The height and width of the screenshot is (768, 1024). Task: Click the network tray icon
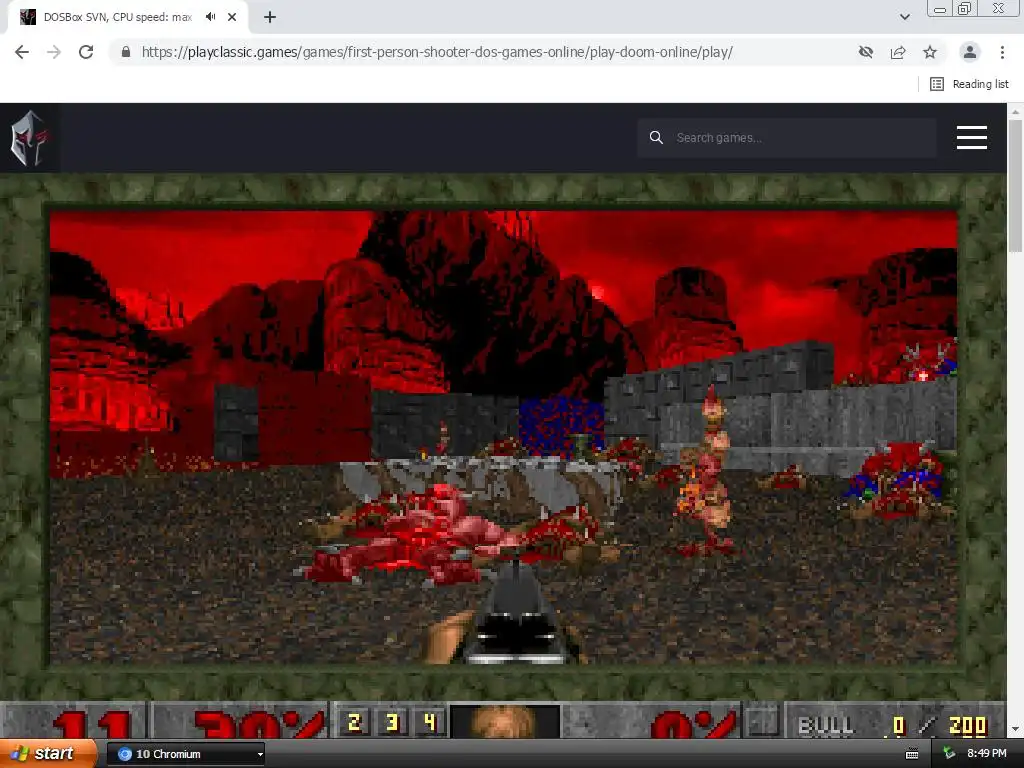point(949,754)
